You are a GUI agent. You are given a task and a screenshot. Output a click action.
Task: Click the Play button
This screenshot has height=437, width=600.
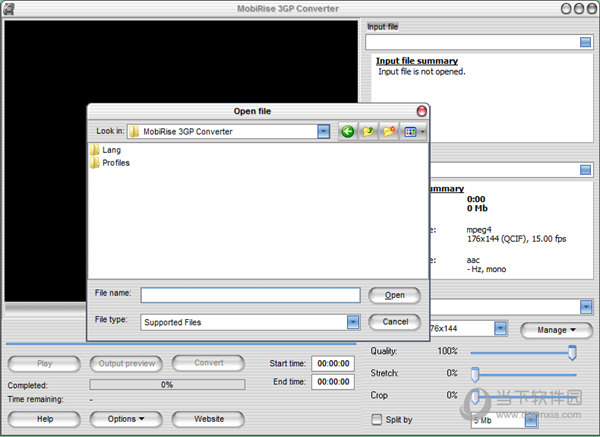44,364
